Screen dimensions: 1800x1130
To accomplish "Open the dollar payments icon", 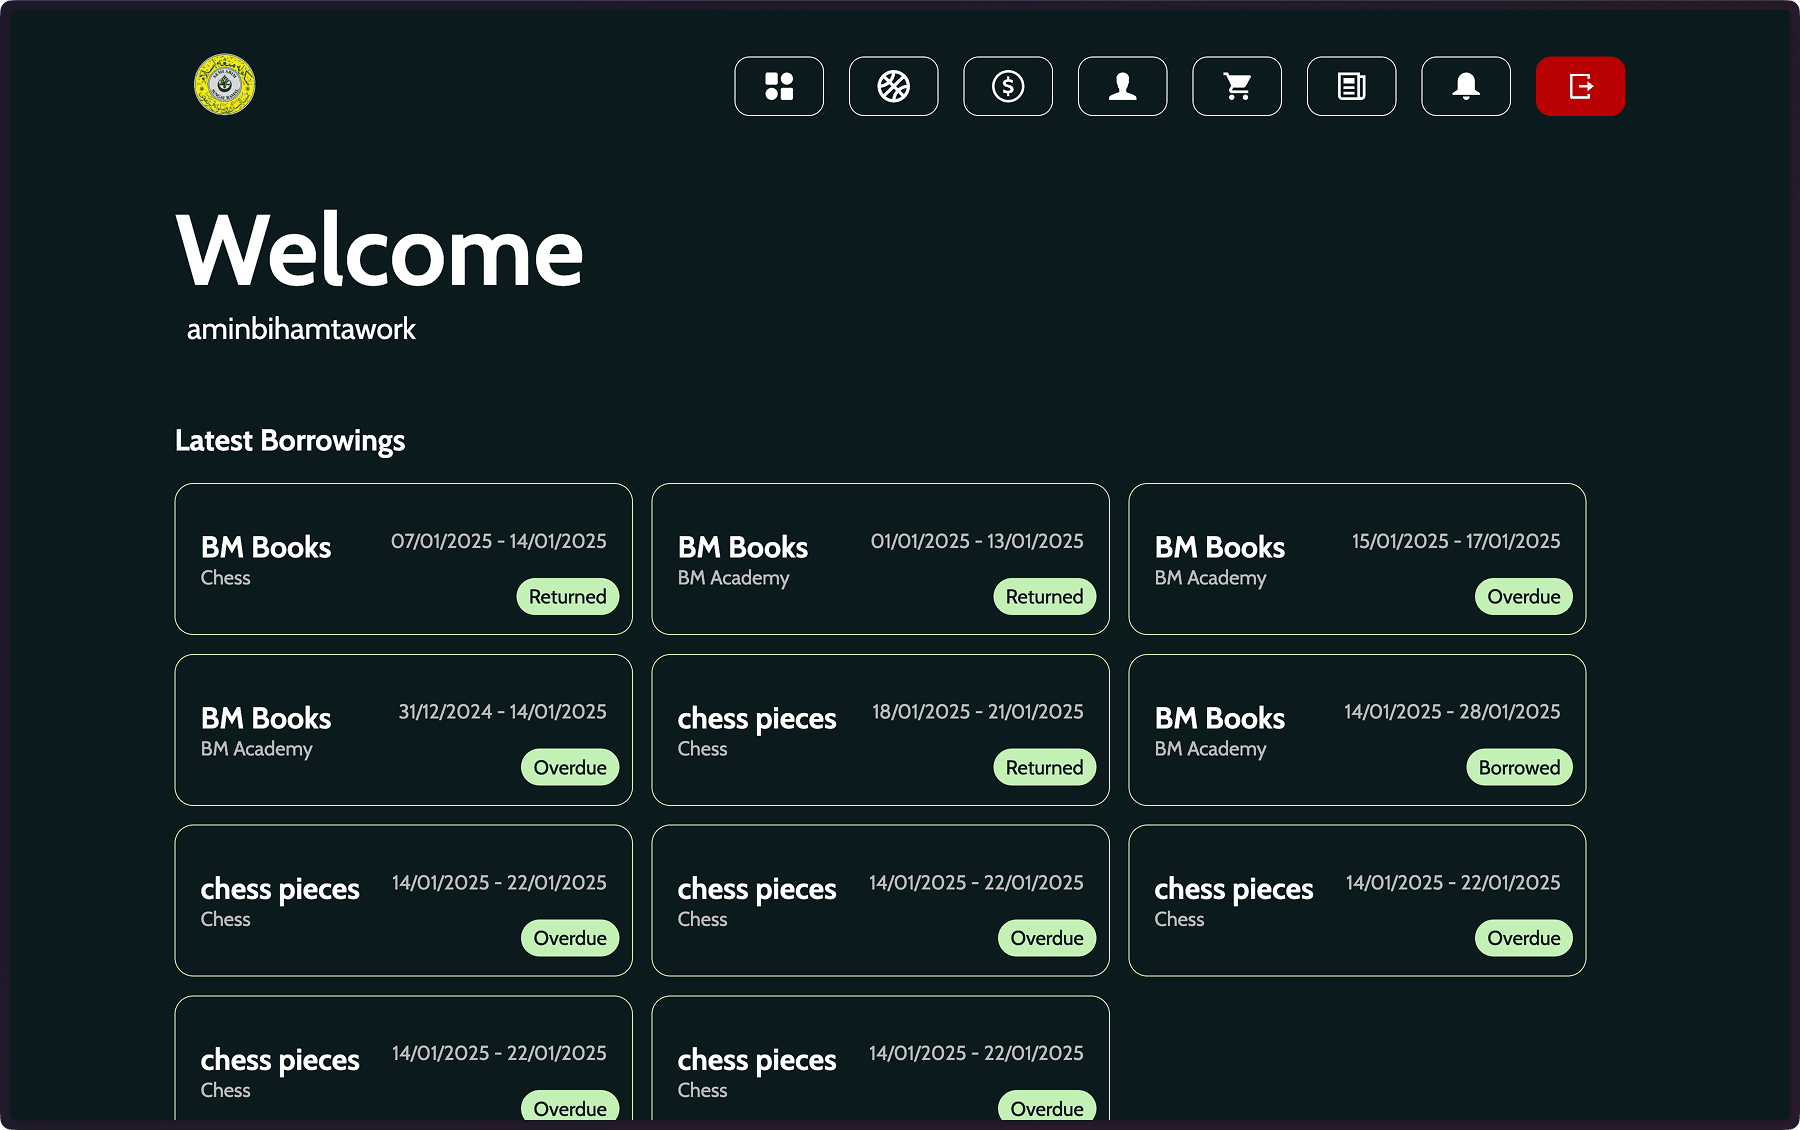I will [x=1008, y=86].
